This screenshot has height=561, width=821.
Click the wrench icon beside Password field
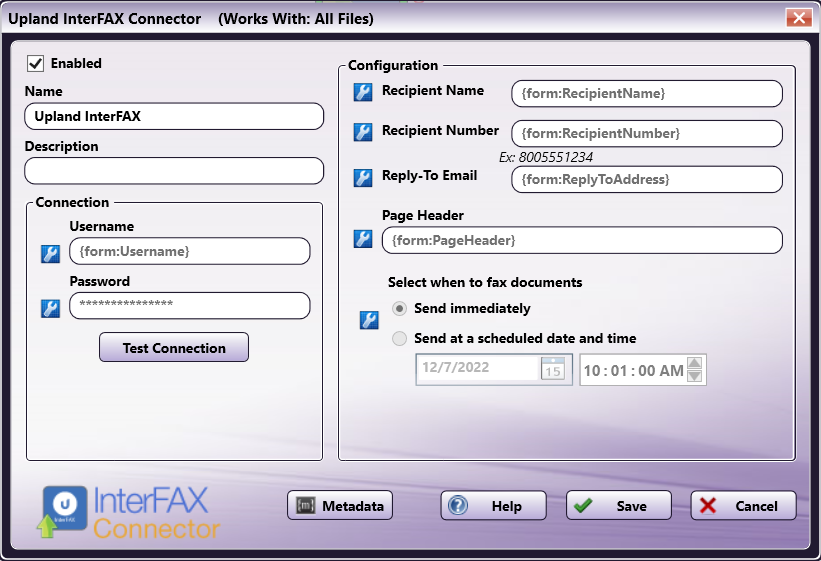click(x=50, y=309)
